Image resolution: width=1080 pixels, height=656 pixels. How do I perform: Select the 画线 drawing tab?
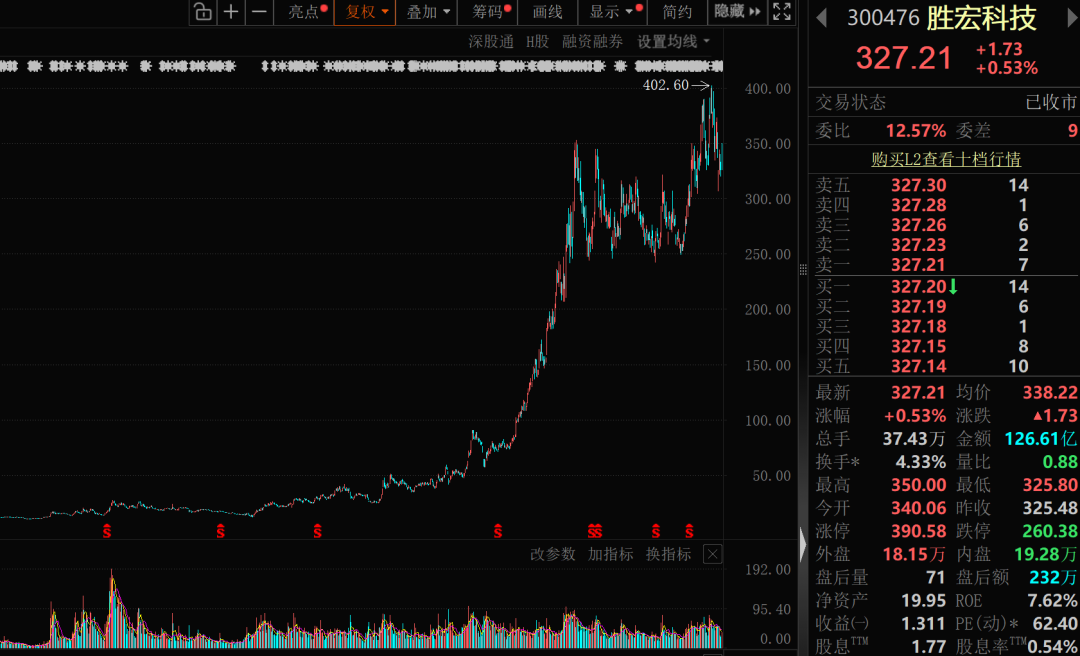(548, 12)
